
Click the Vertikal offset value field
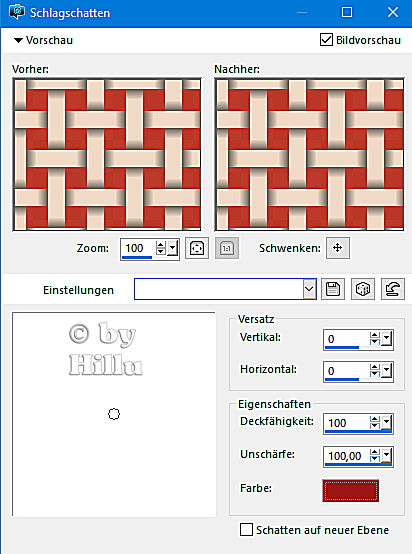point(346,339)
